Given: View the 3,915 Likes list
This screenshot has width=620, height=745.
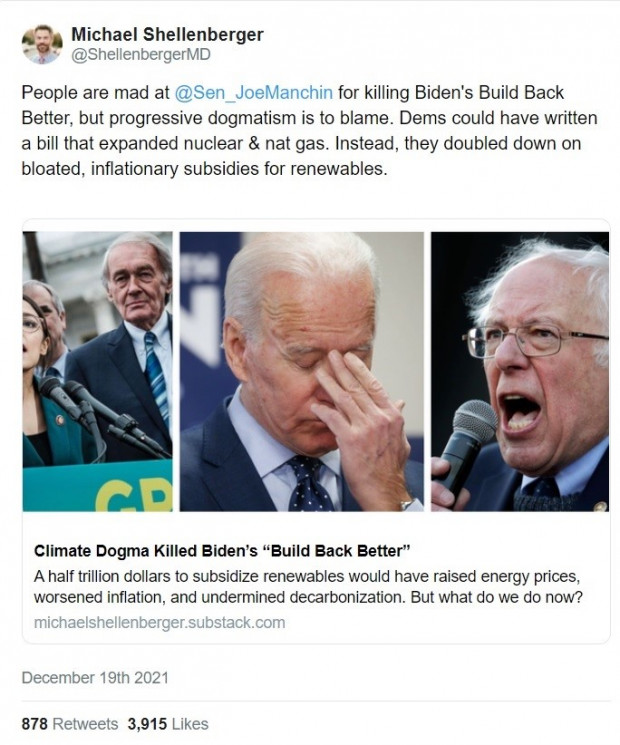Looking at the screenshot, I should coord(168,724).
